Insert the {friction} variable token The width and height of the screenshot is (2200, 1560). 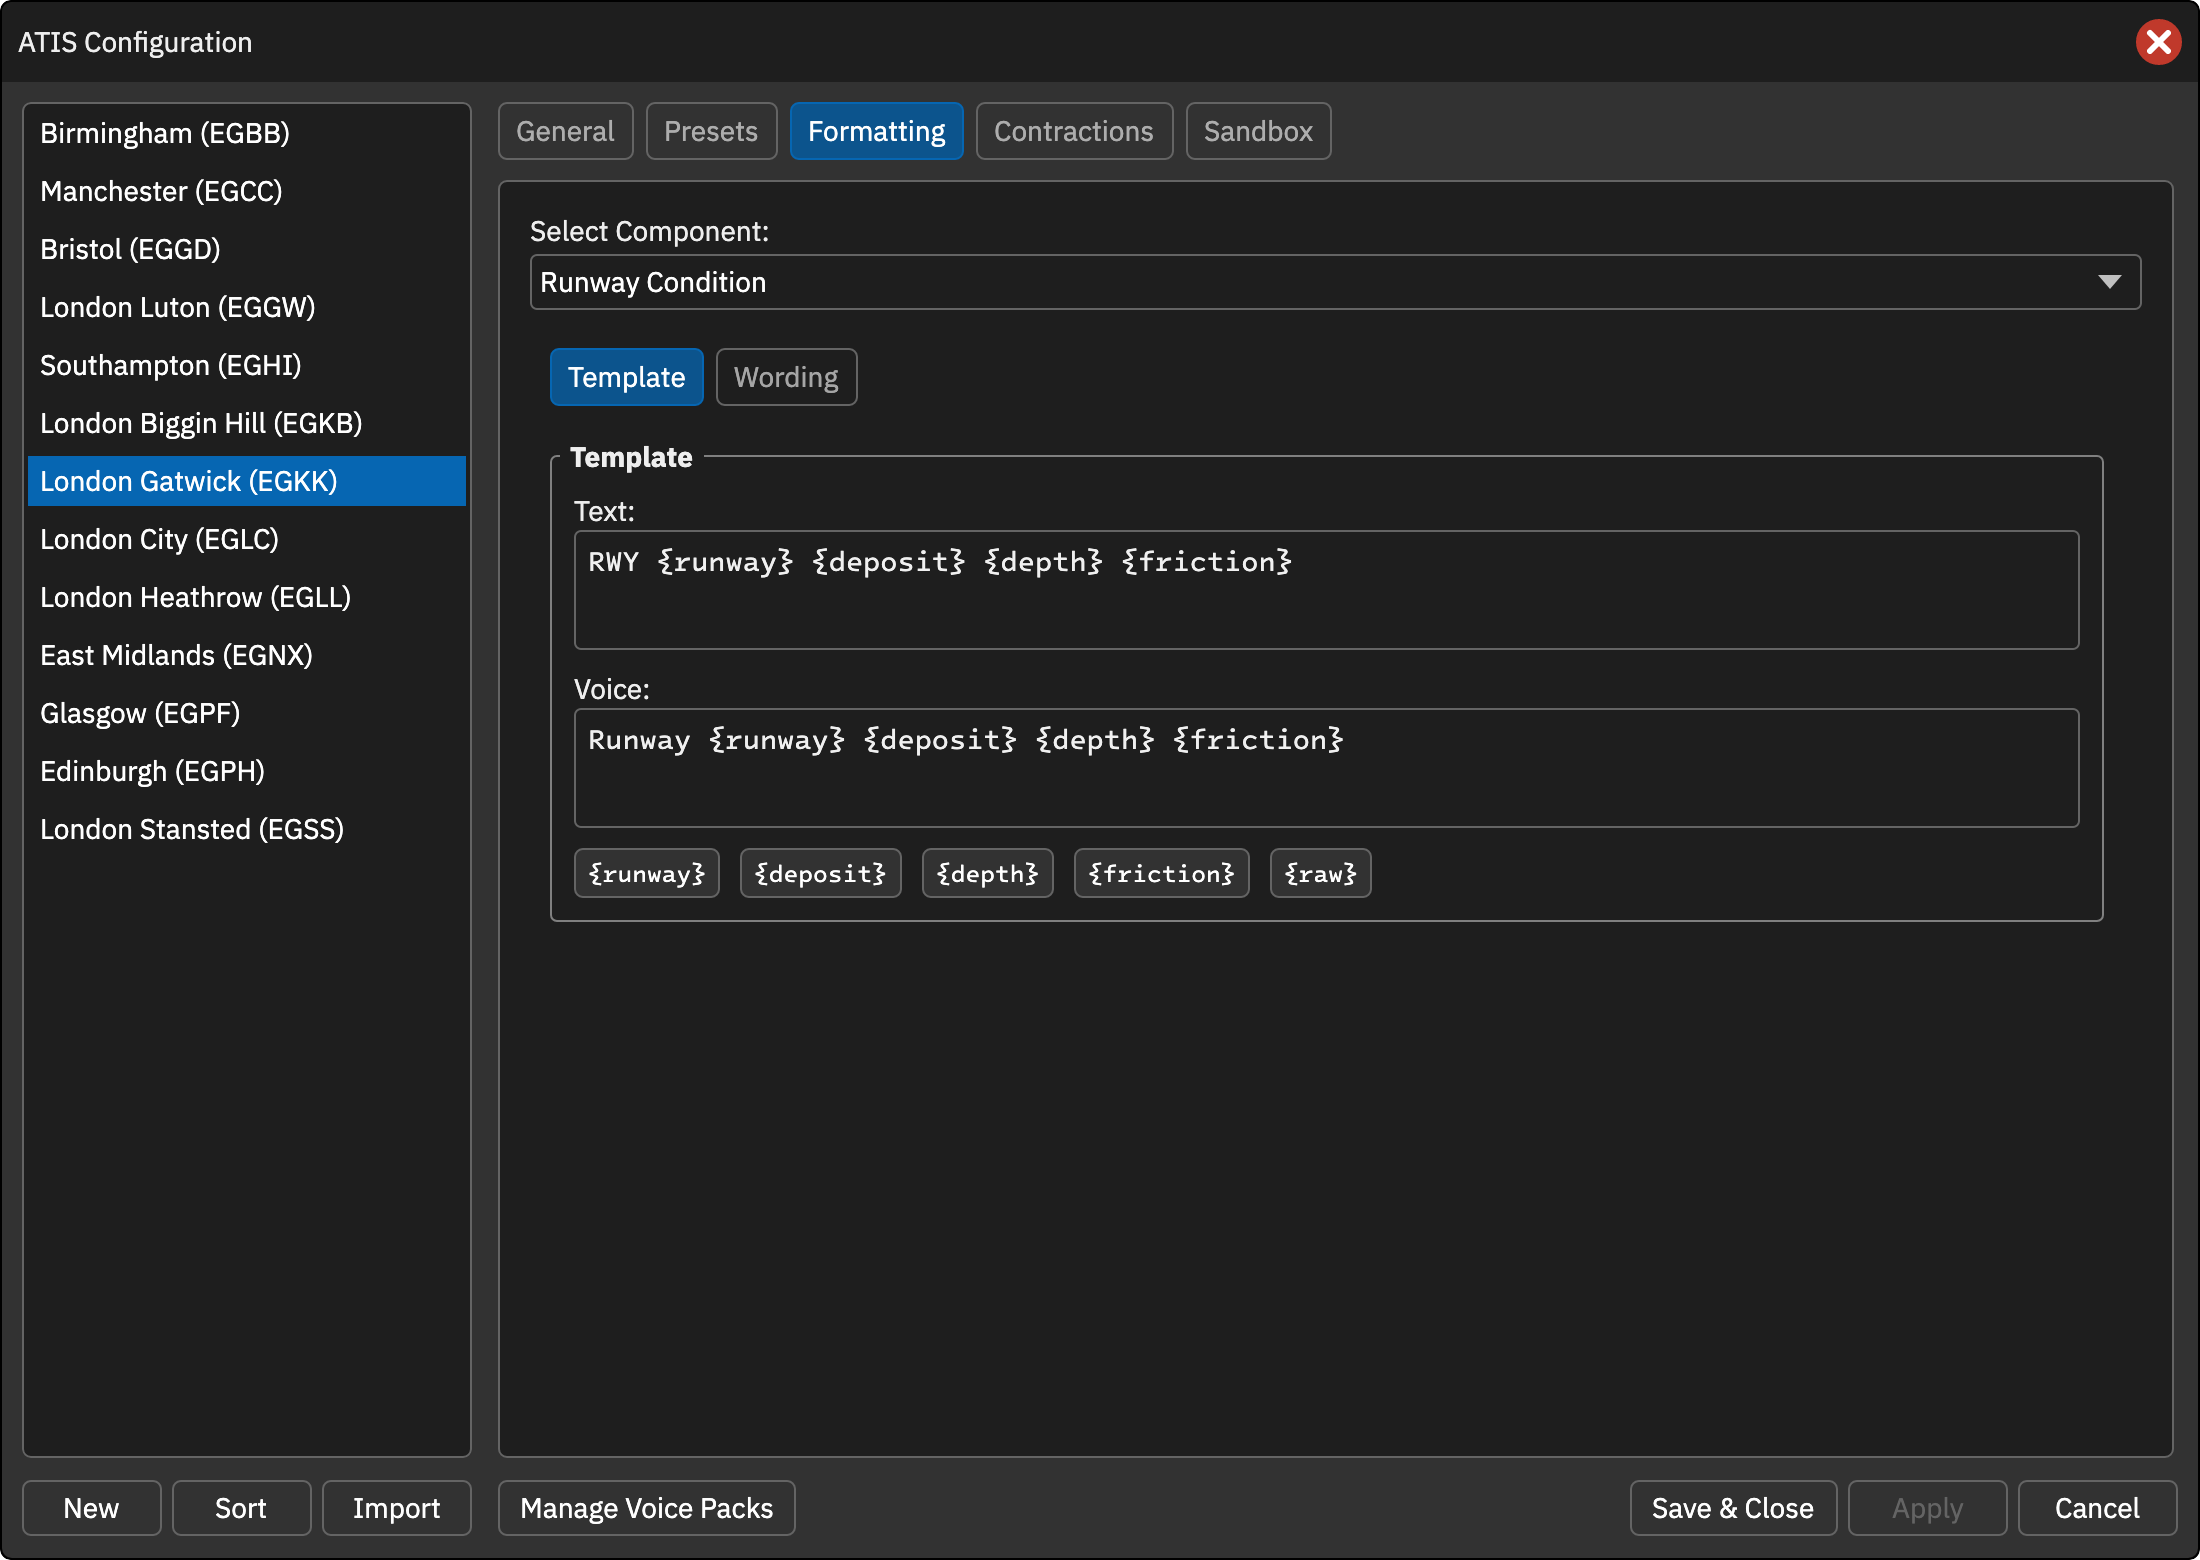pos(1161,873)
